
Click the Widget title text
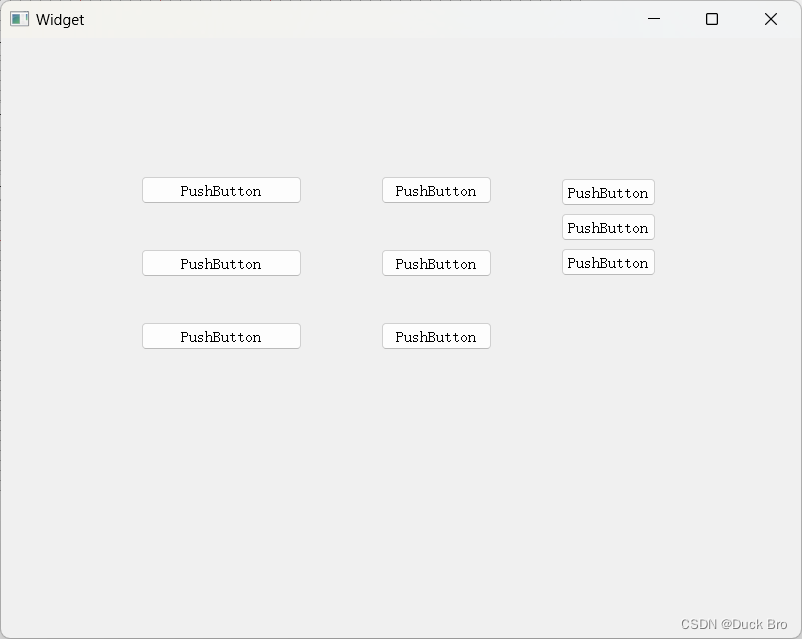coord(60,19)
